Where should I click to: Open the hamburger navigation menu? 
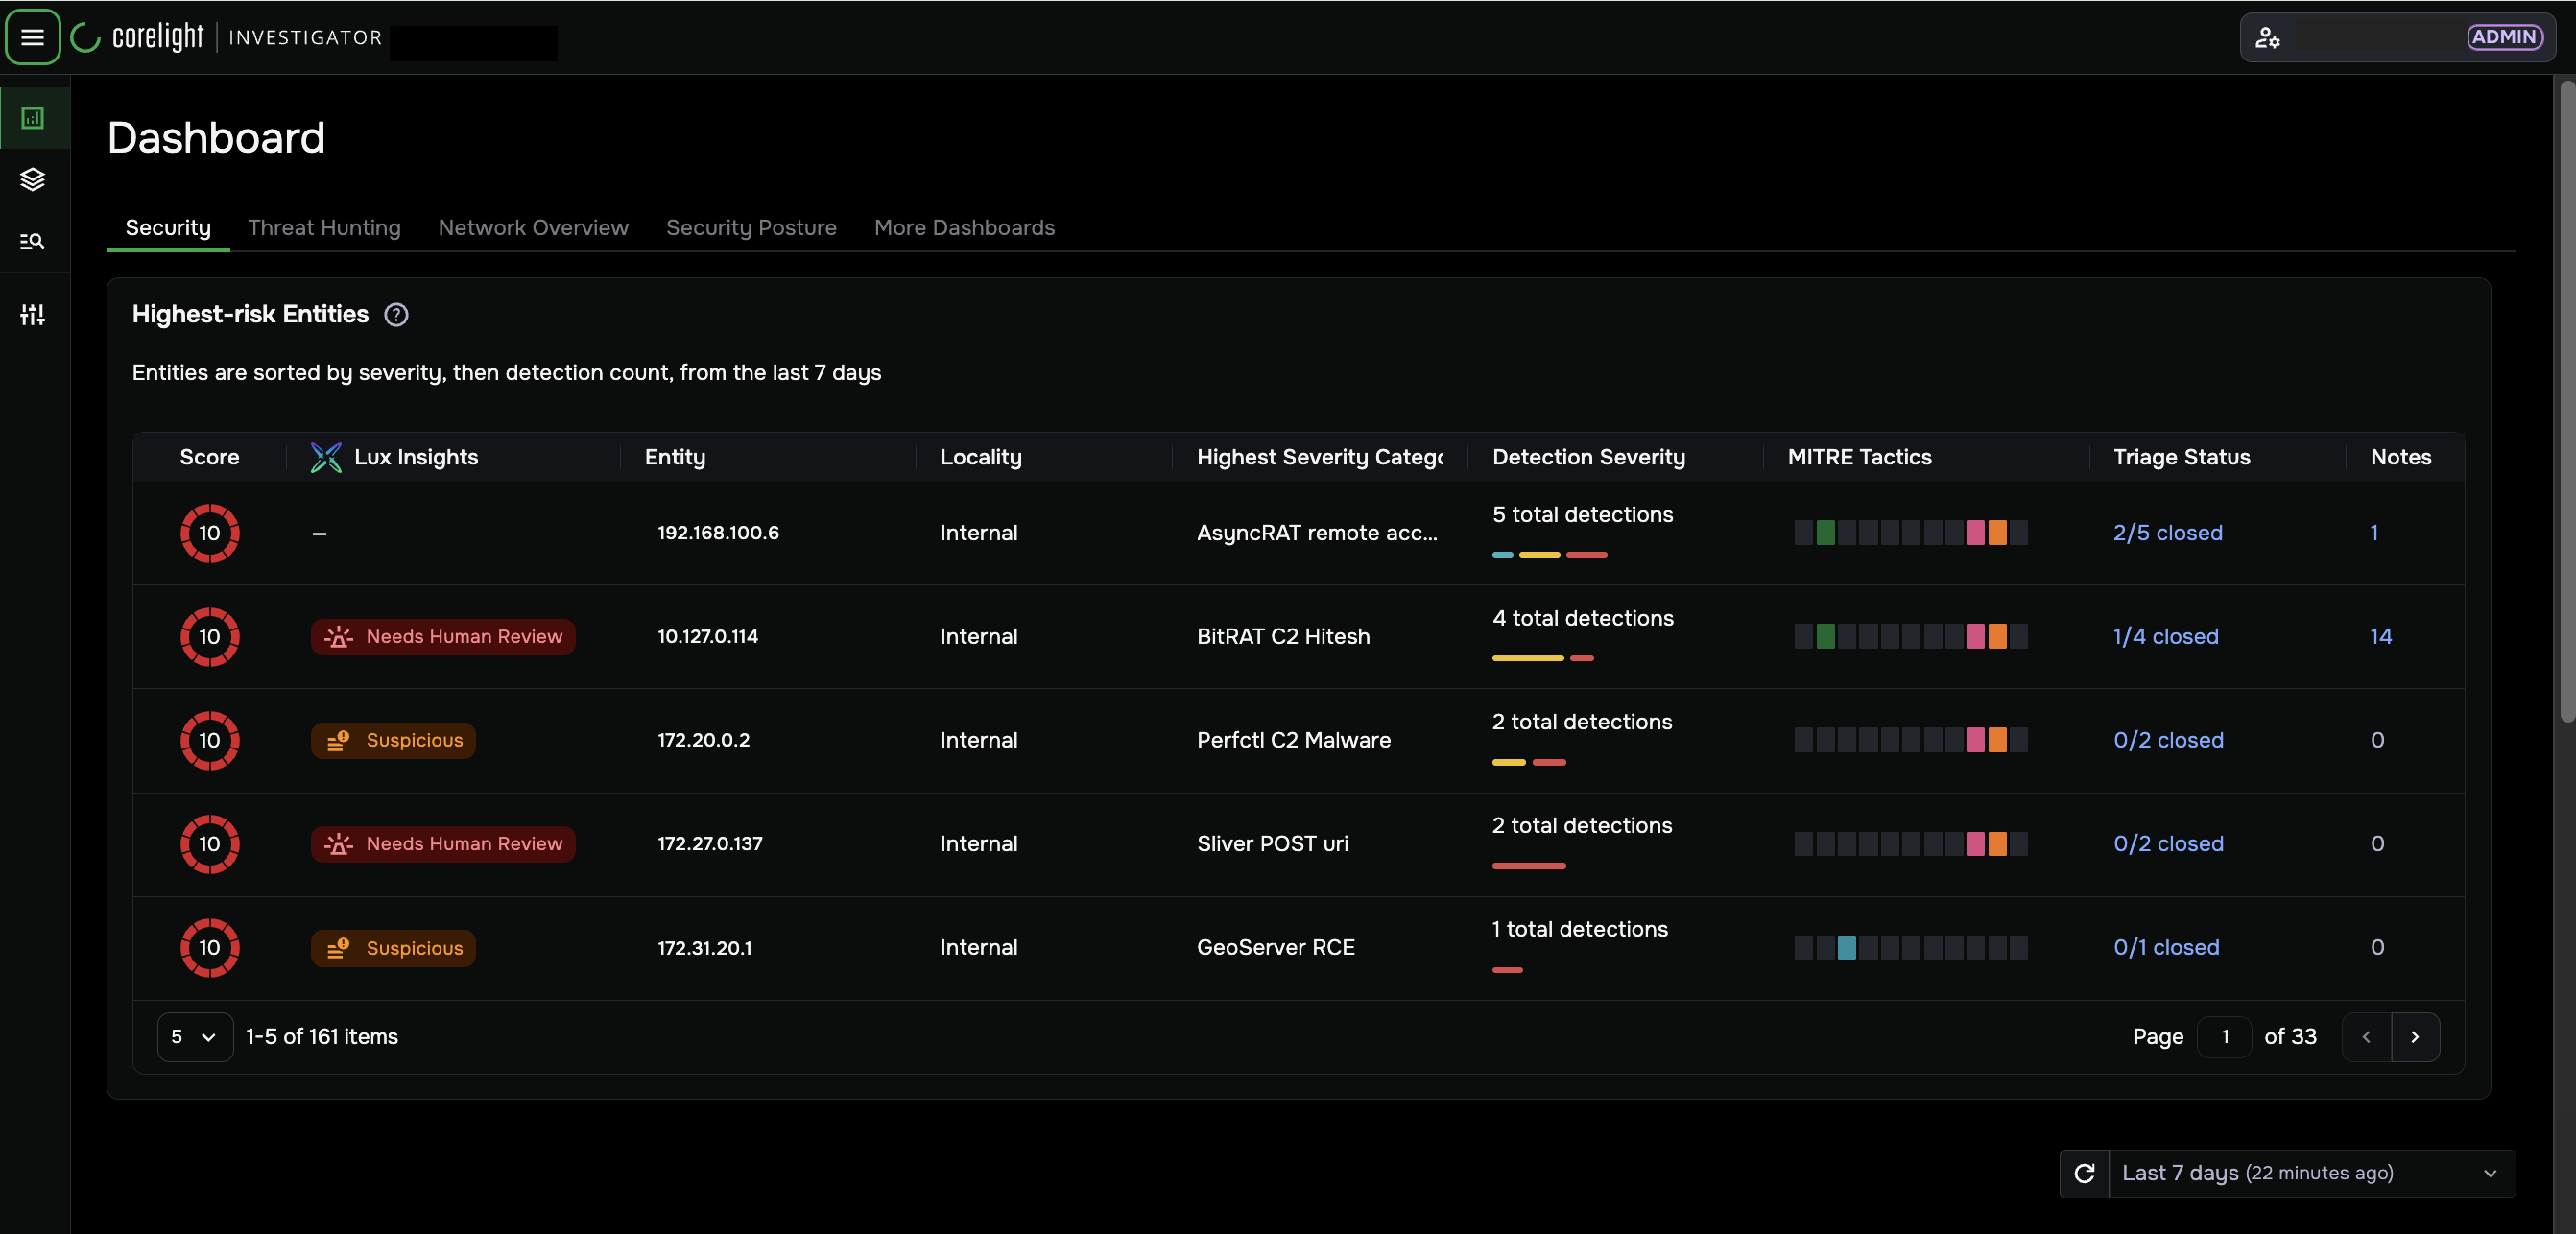(33, 37)
